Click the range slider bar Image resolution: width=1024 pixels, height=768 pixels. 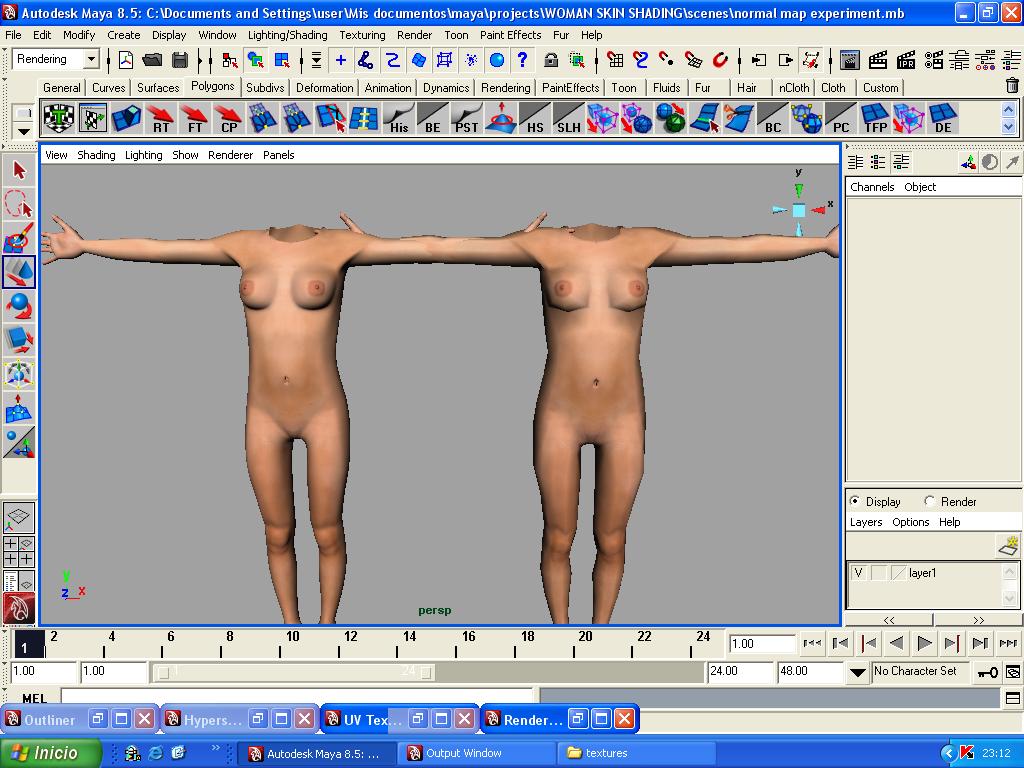(296, 672)
